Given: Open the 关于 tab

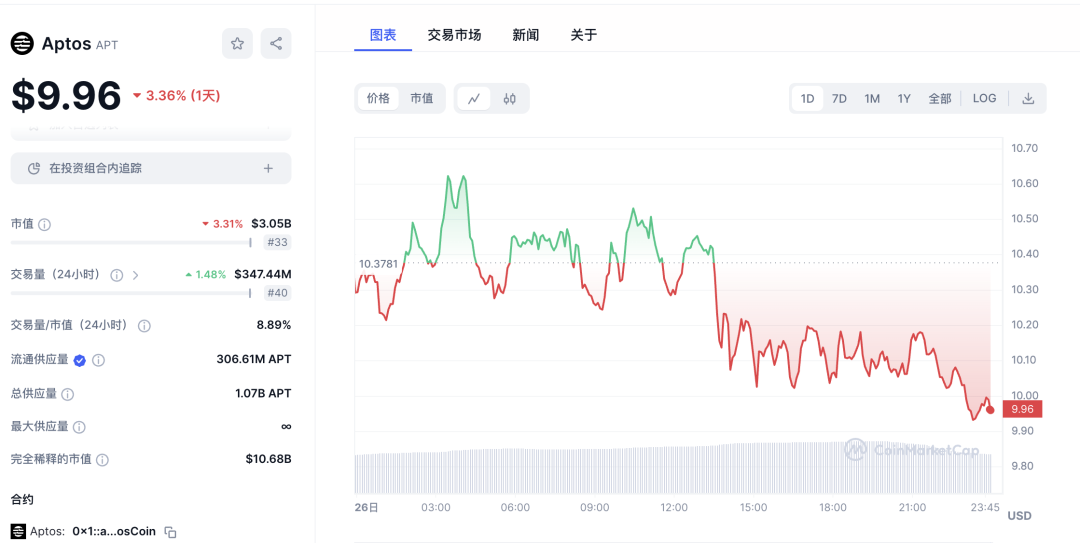Looking at the screenshot, I should click(583, 35).
